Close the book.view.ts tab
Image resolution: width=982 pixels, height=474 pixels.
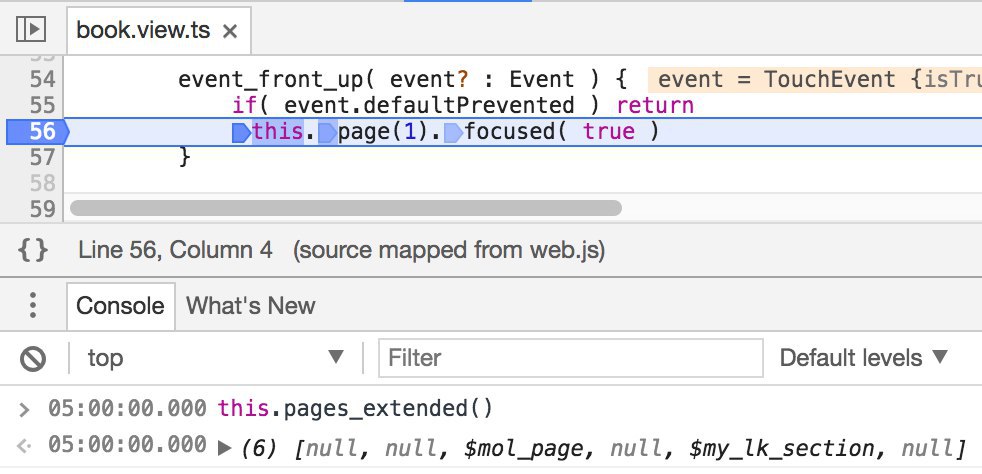click(x=230, y=31)
